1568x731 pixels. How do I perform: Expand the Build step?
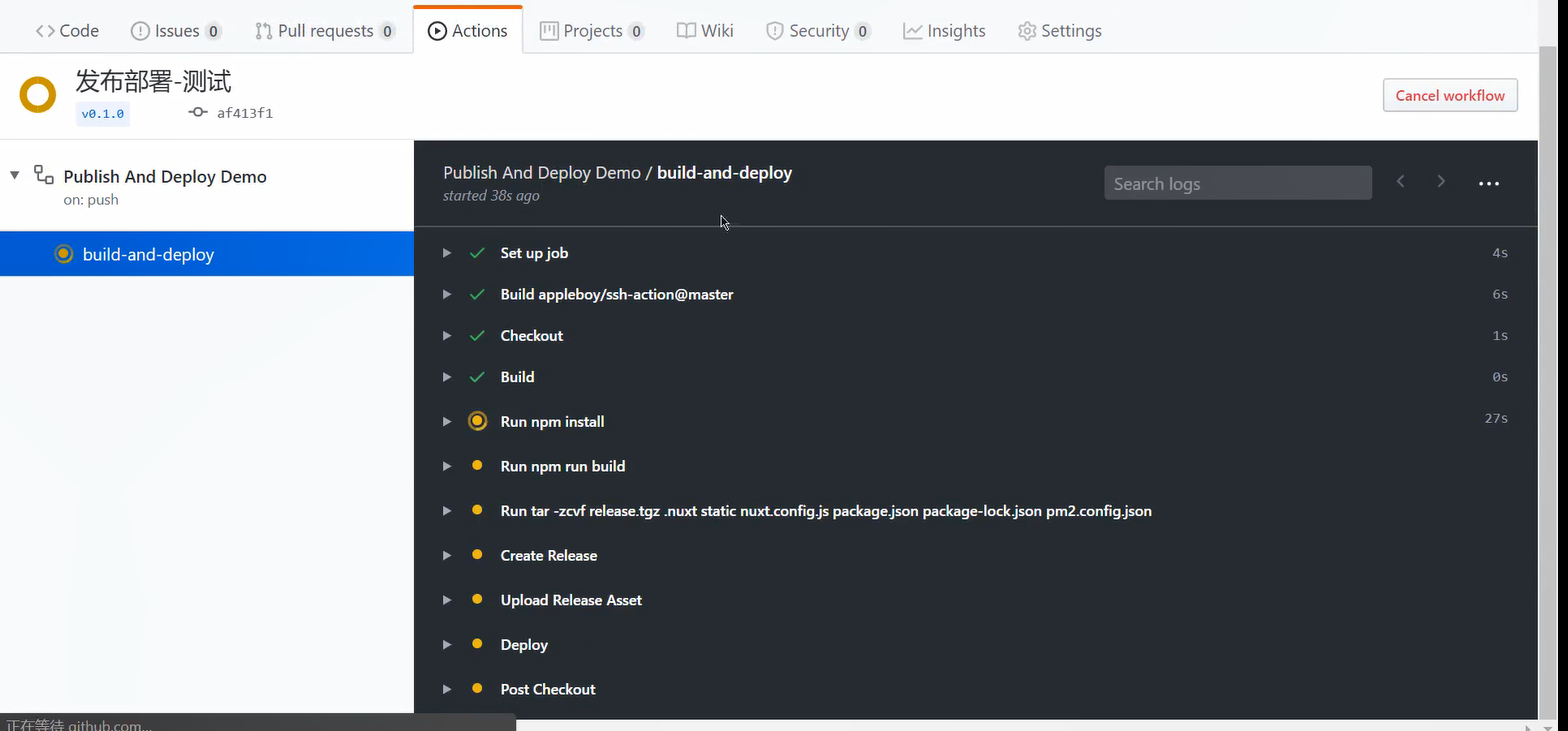tap(447, 377)
